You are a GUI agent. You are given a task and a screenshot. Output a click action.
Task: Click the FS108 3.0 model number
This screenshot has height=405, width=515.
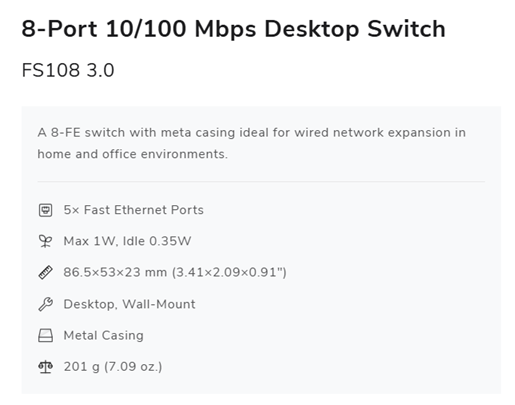[x=68, y=70]
